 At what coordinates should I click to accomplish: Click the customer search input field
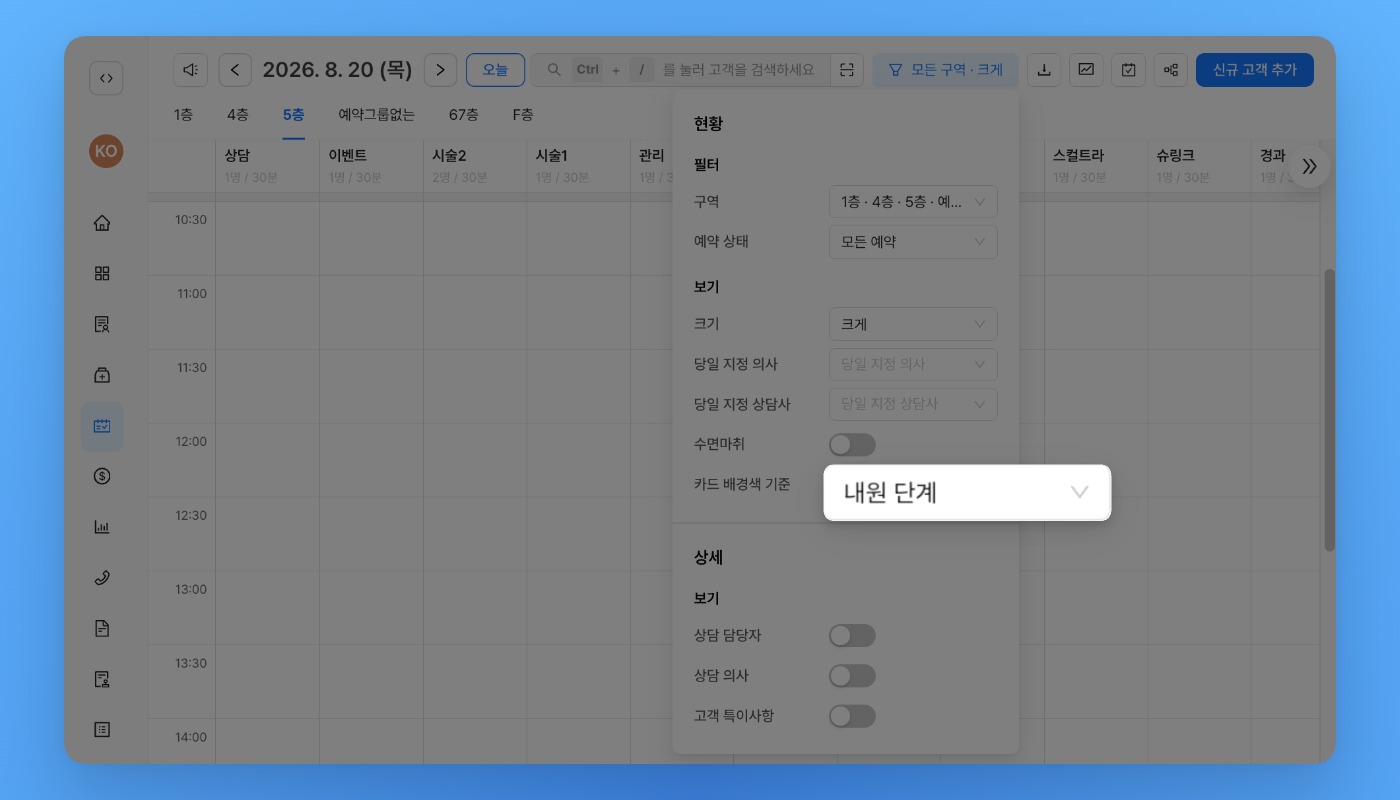680,70
